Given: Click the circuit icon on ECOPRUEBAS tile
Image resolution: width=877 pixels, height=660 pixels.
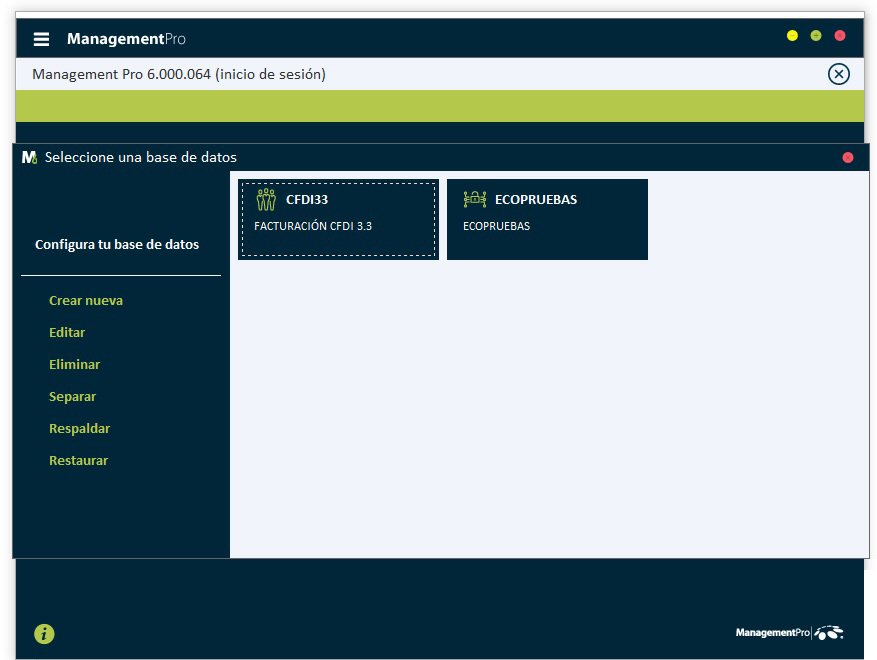Looking at the screenshot, I should pyautogui.click(x=475, y=199).
